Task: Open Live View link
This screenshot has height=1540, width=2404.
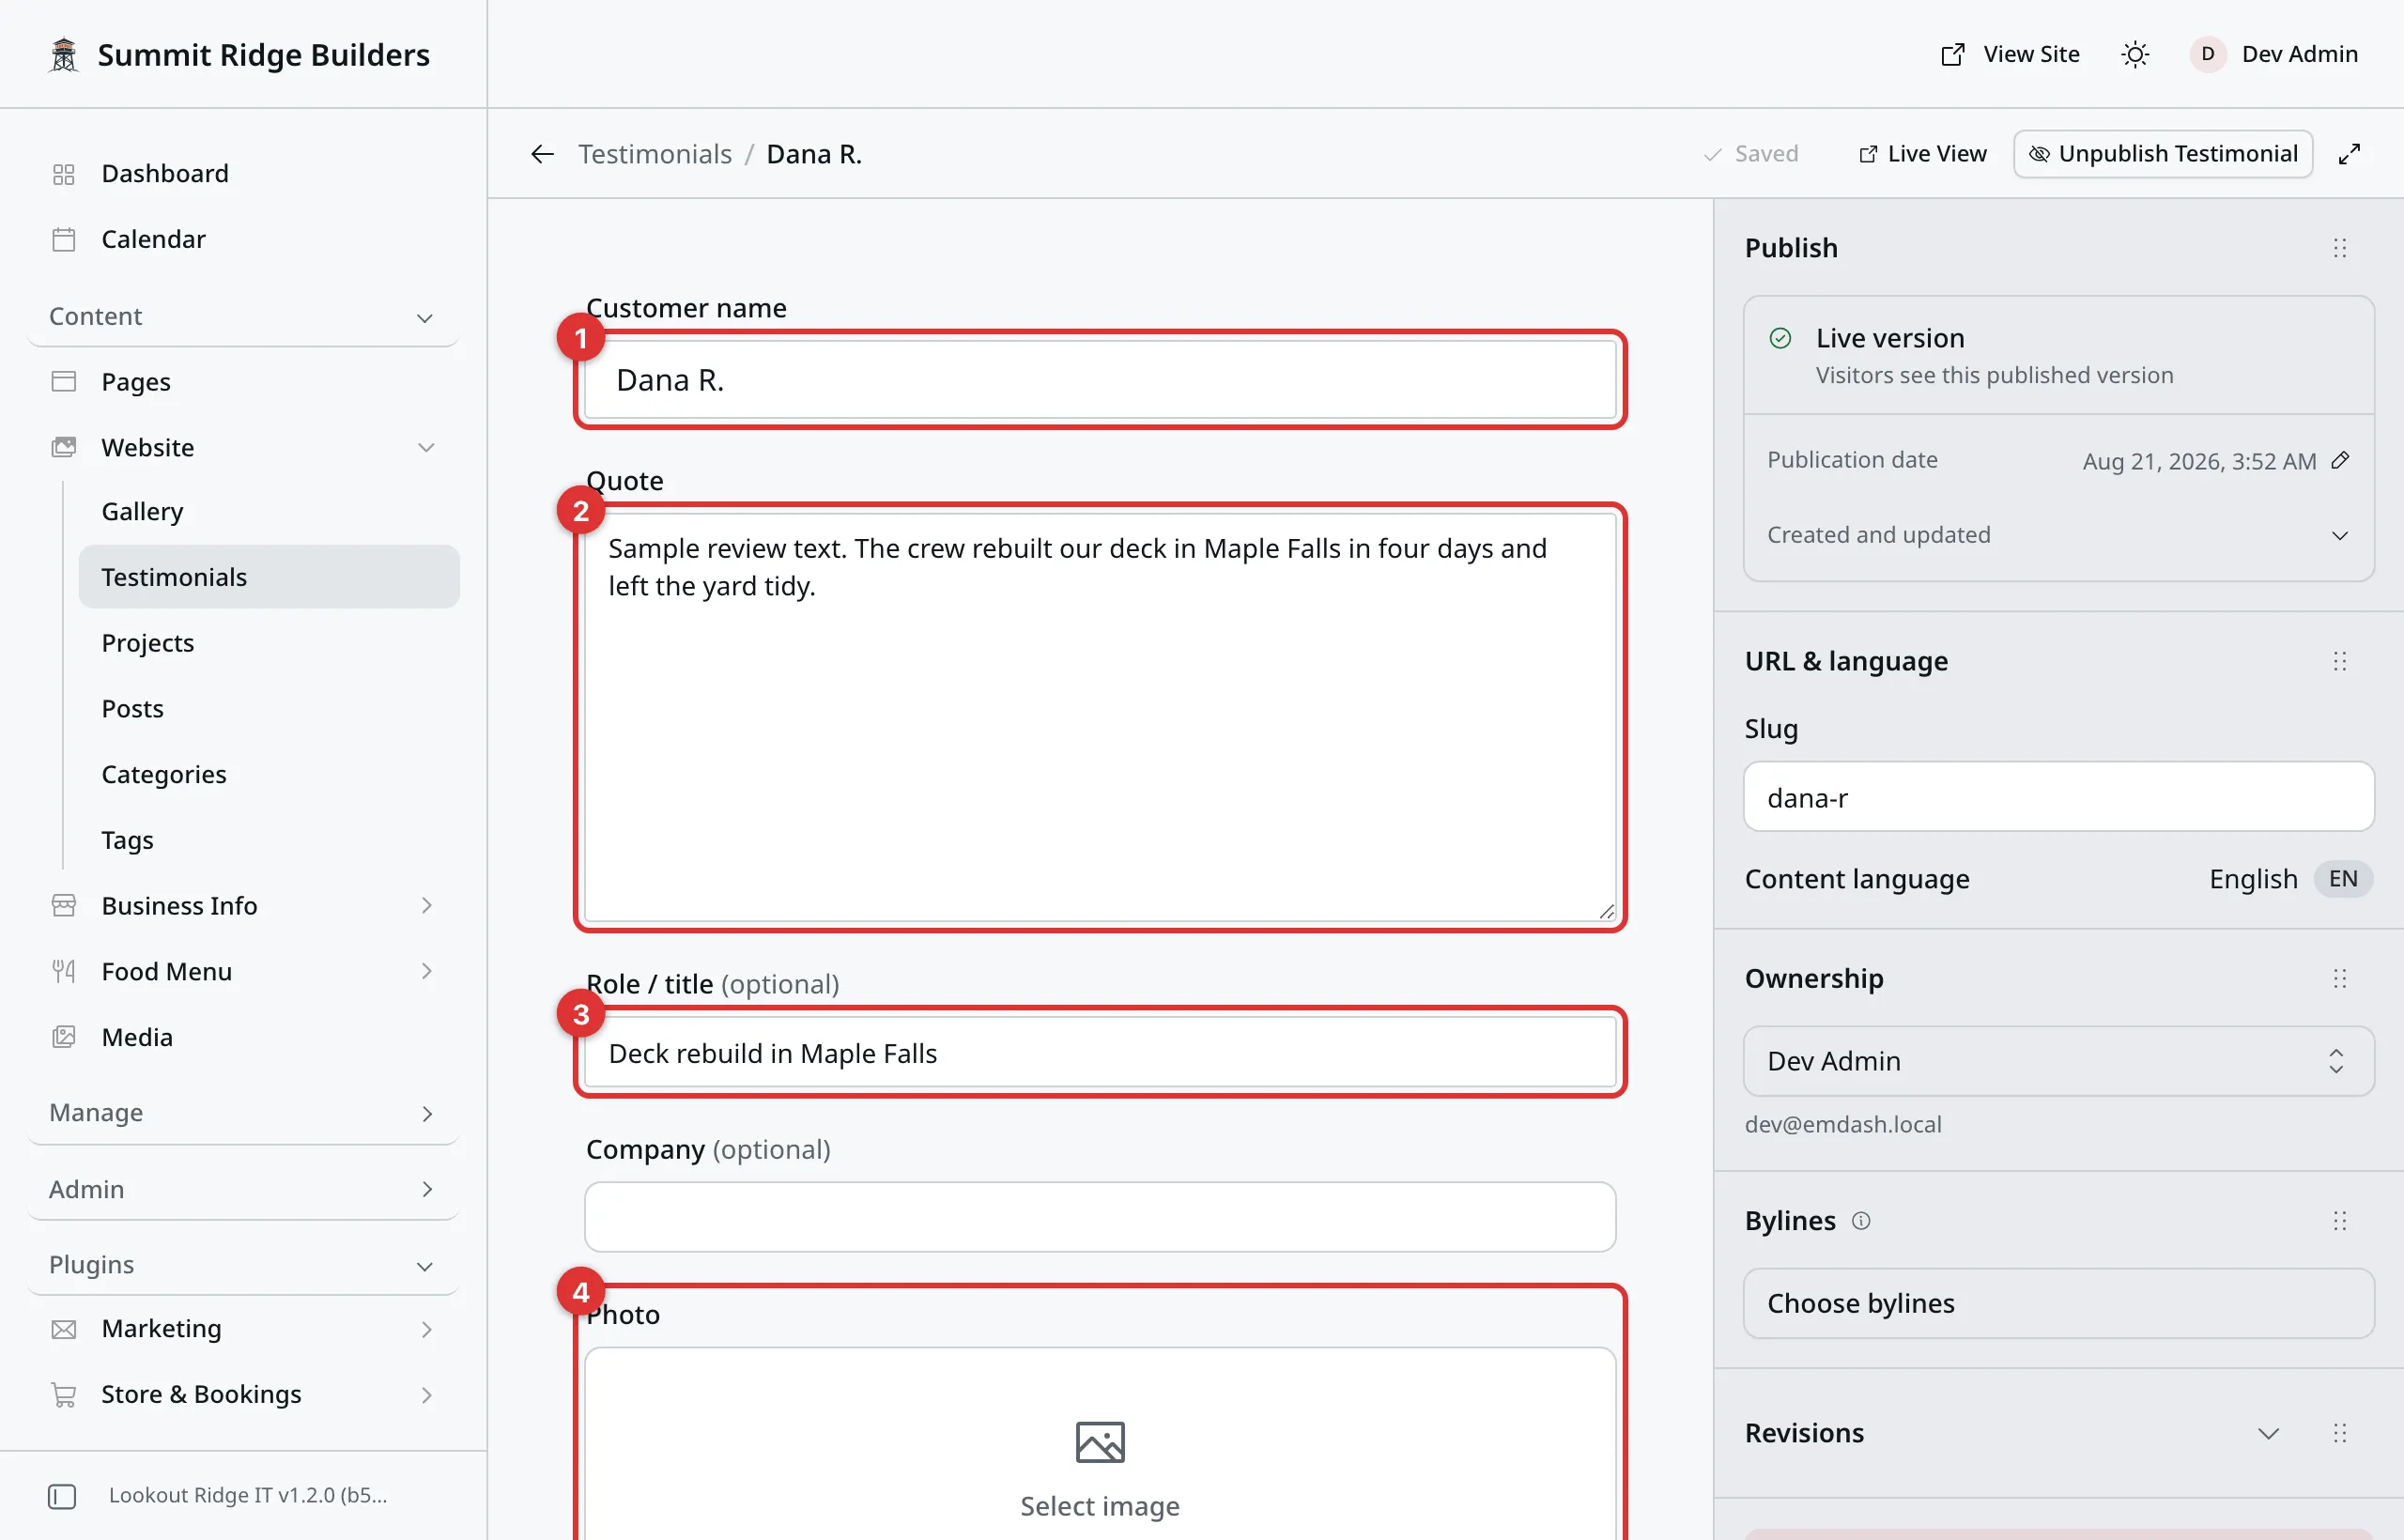Action: (1922, 154)
